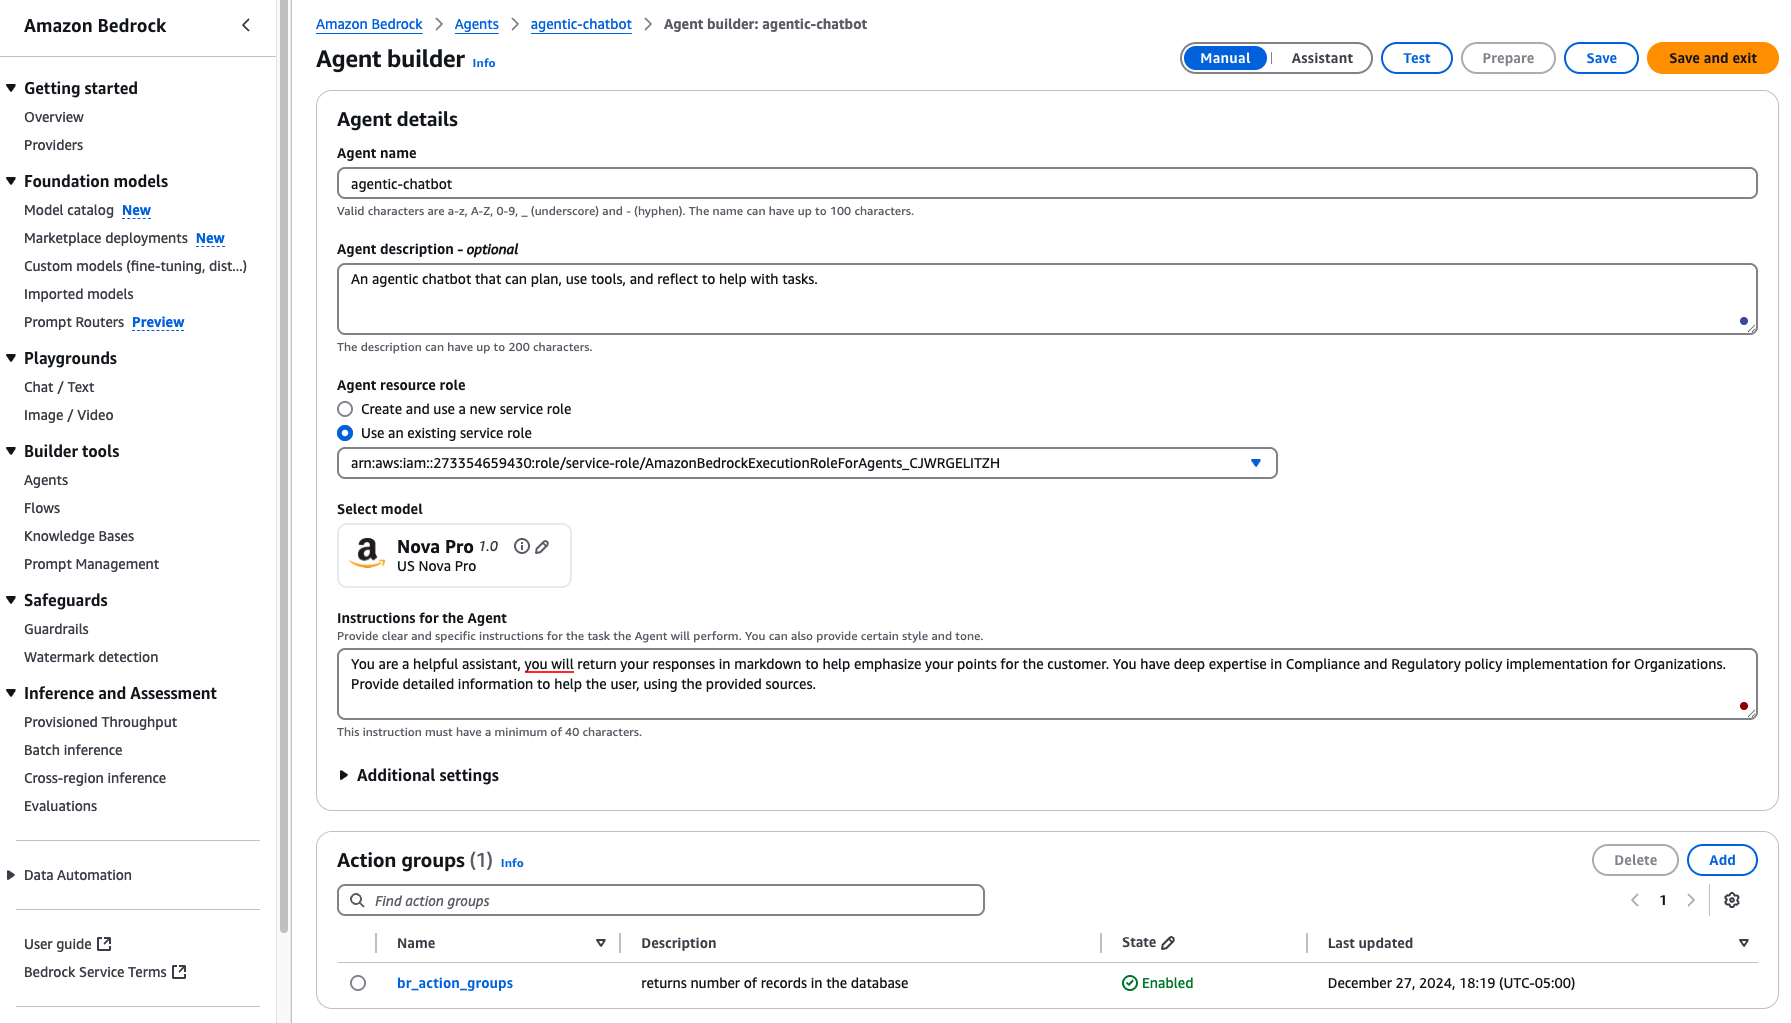The width and height of the screenshot is (1791, 1023).
Task: Click the Agent name input field
Action: pyautogui.click(x=1047, y=183)
